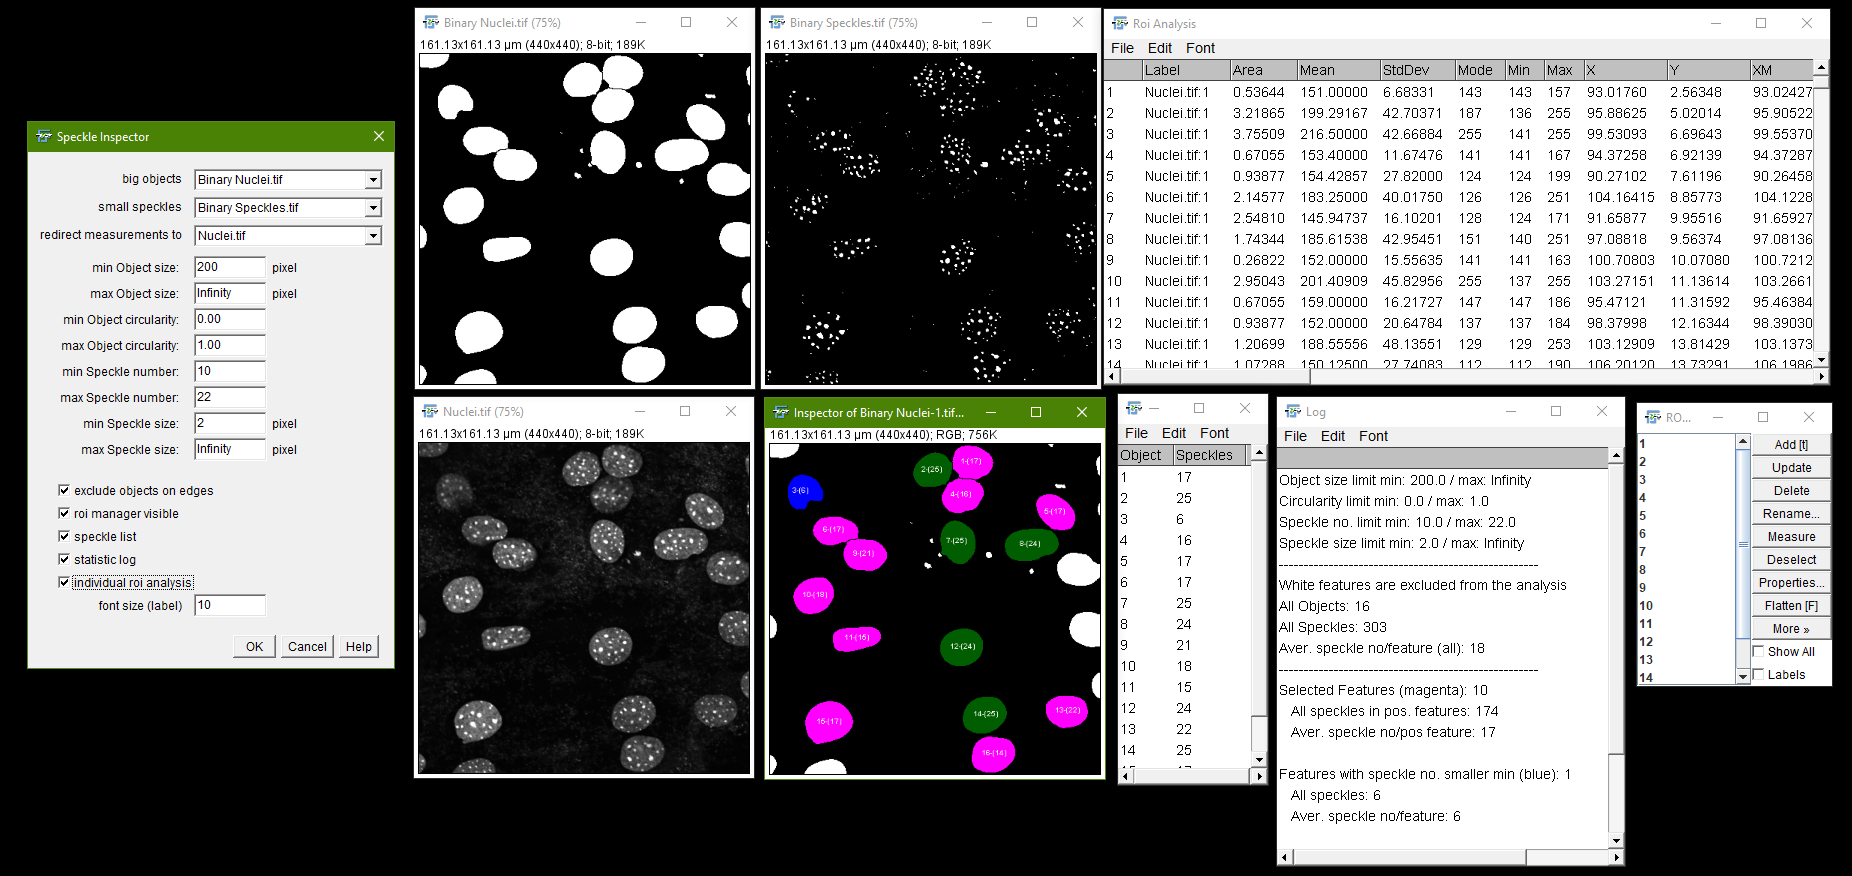This screenshot has width=1852, height=876.
Task: Cancel the Speckle Inspector dialog
Action: pyautogui.click(x=307, y=647)
